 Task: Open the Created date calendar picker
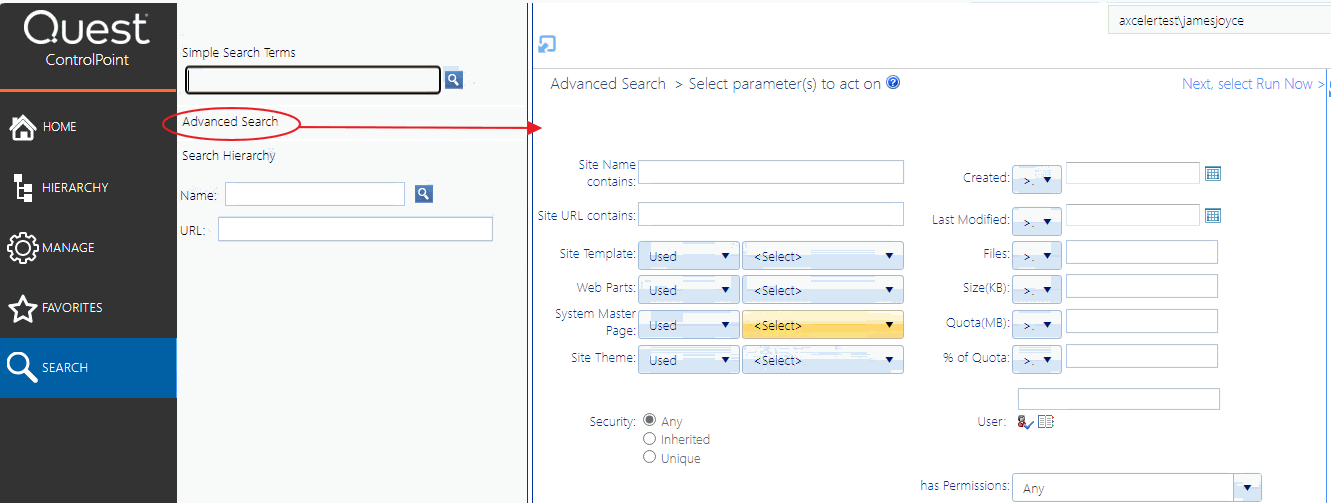(x=1213, y=174)
